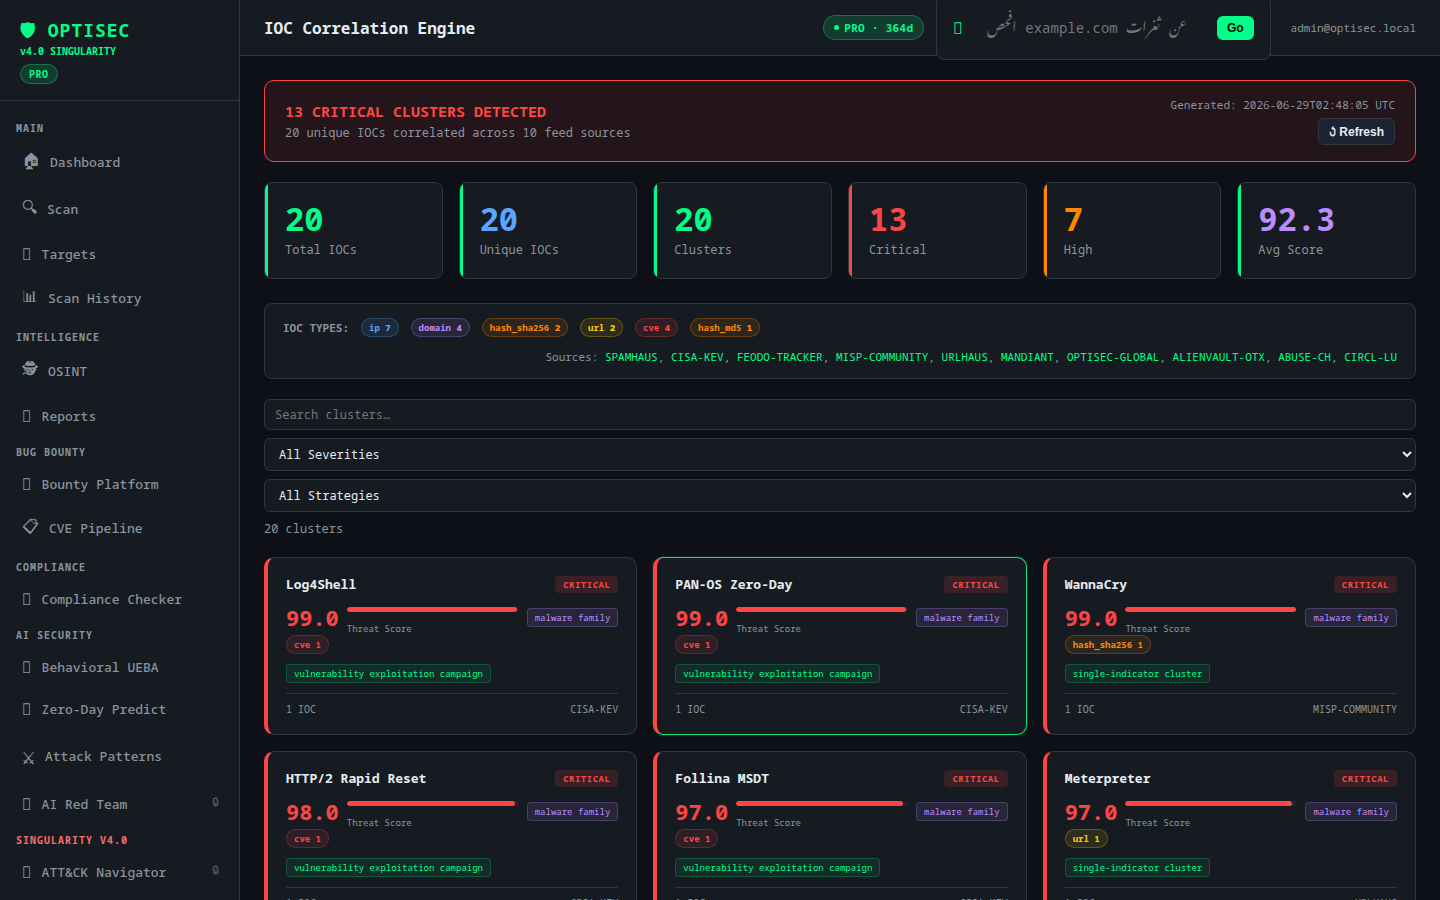Click the OPTISEC shield logo icon

[28, 30]
